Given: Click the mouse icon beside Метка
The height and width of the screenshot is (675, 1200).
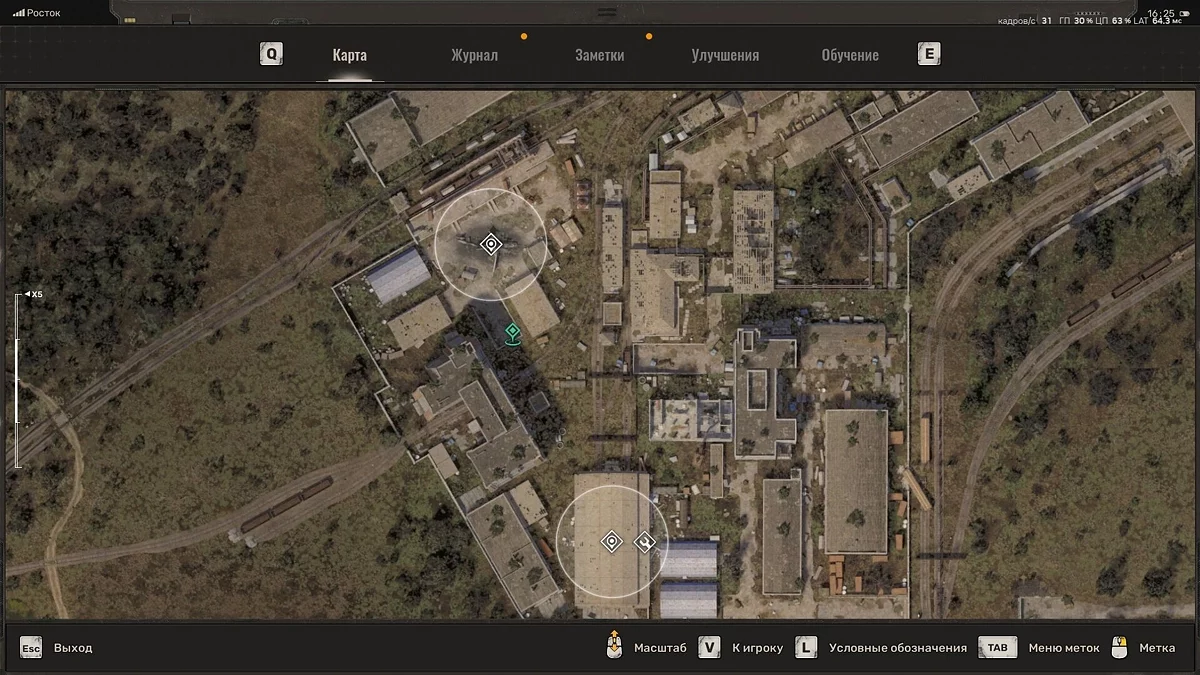Looking at the screenshot, I should pyautogui.click(x=1119, y=647).
